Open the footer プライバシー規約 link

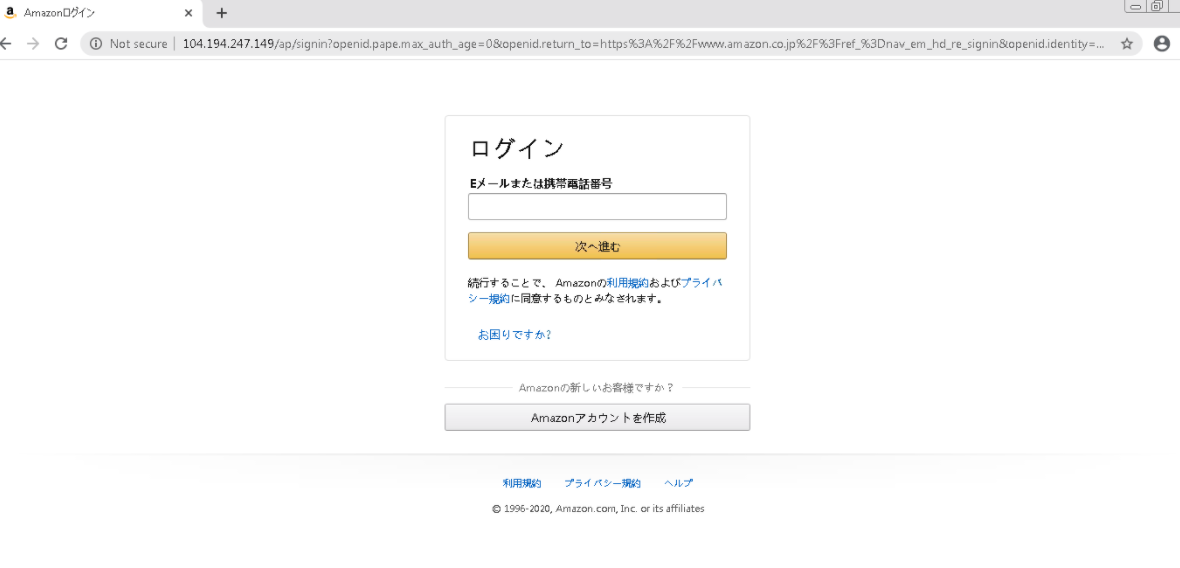click(602, 483)
